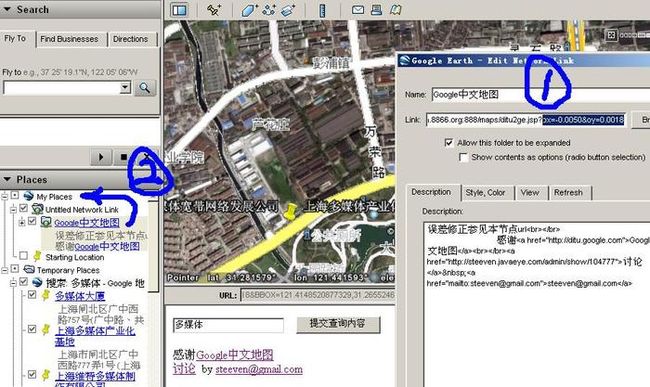The width and height of the screenshot is (650, 387).
Task: Click the URL field below the map
Action: tap(318, 295)
